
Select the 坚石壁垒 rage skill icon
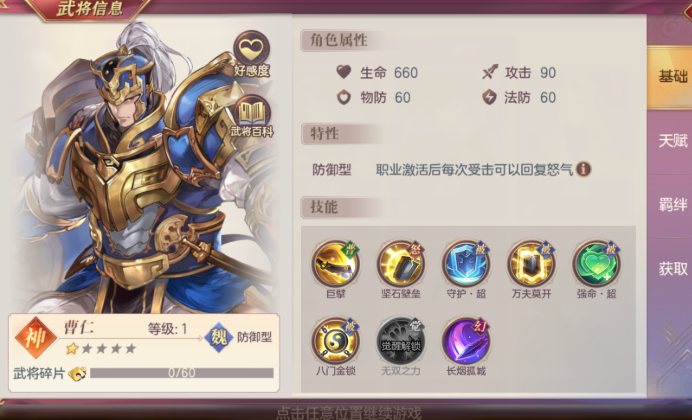(401, 264)
